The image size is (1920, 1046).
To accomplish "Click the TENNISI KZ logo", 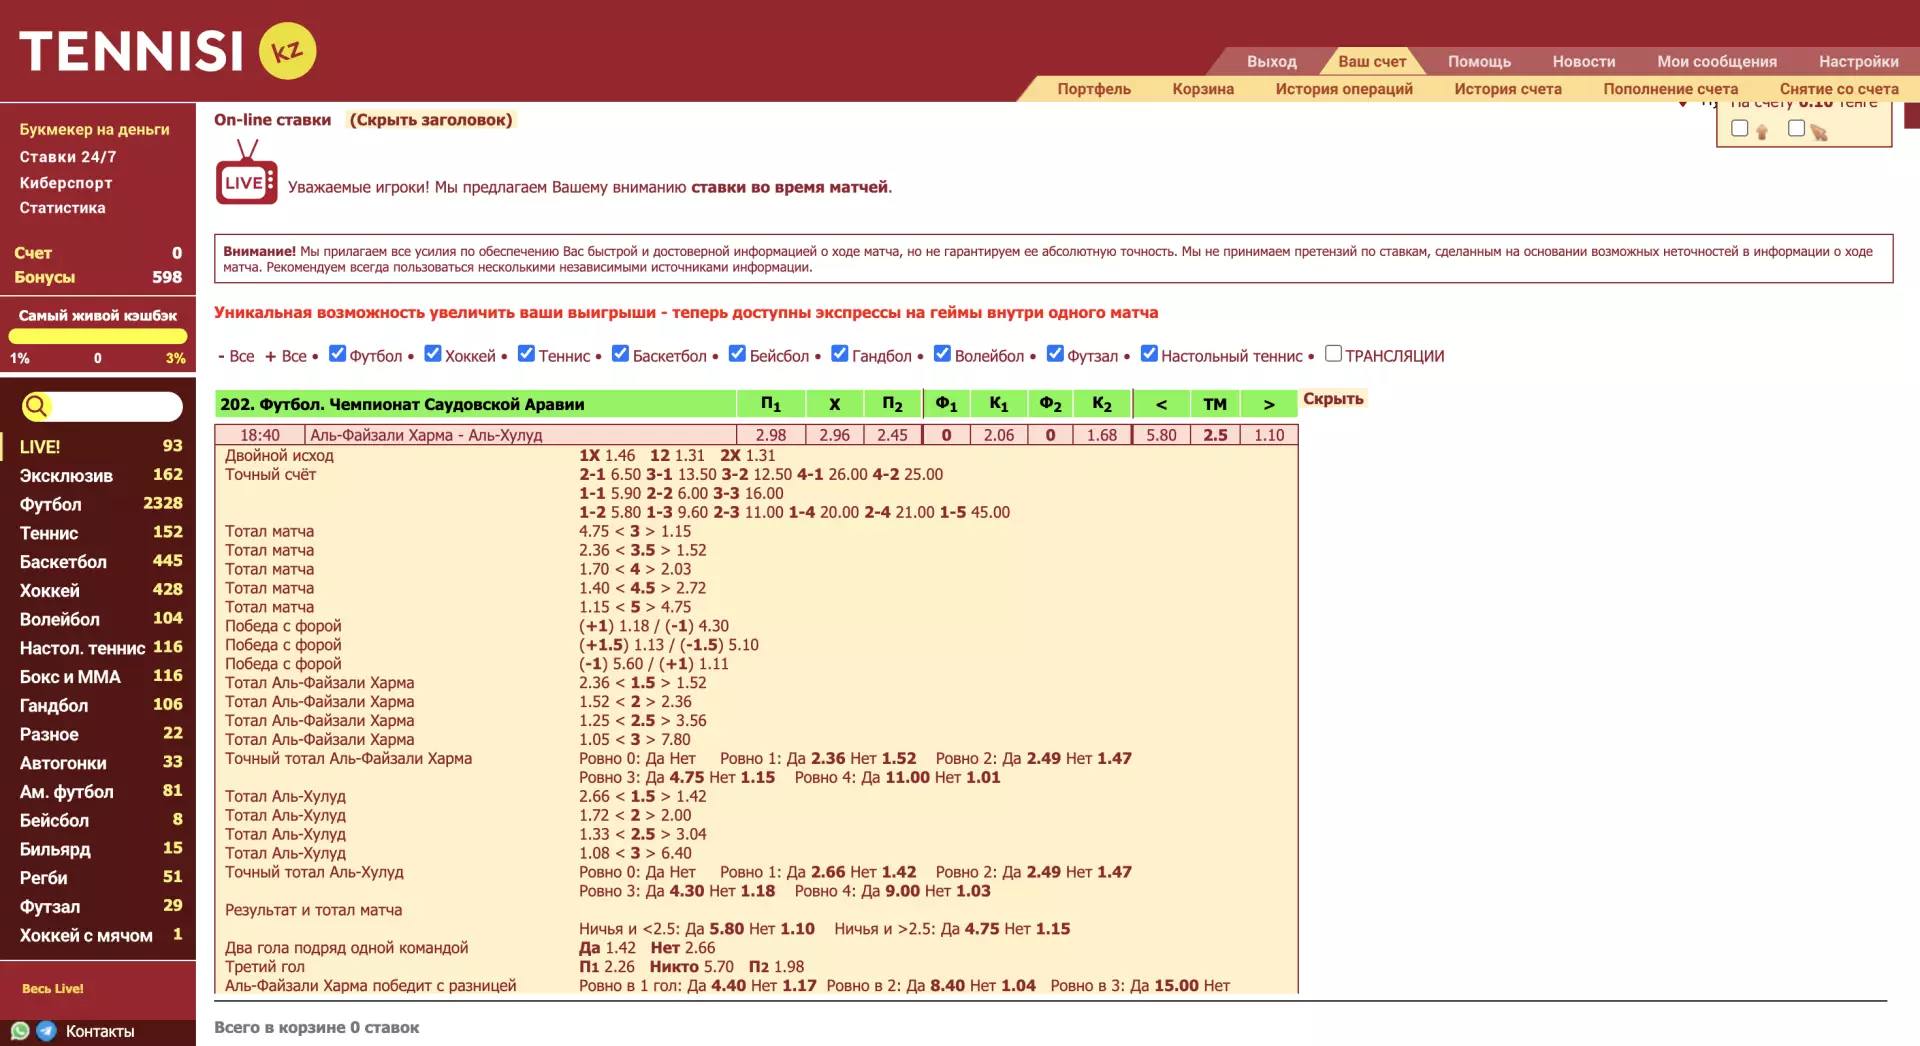I will coord(167,51).
